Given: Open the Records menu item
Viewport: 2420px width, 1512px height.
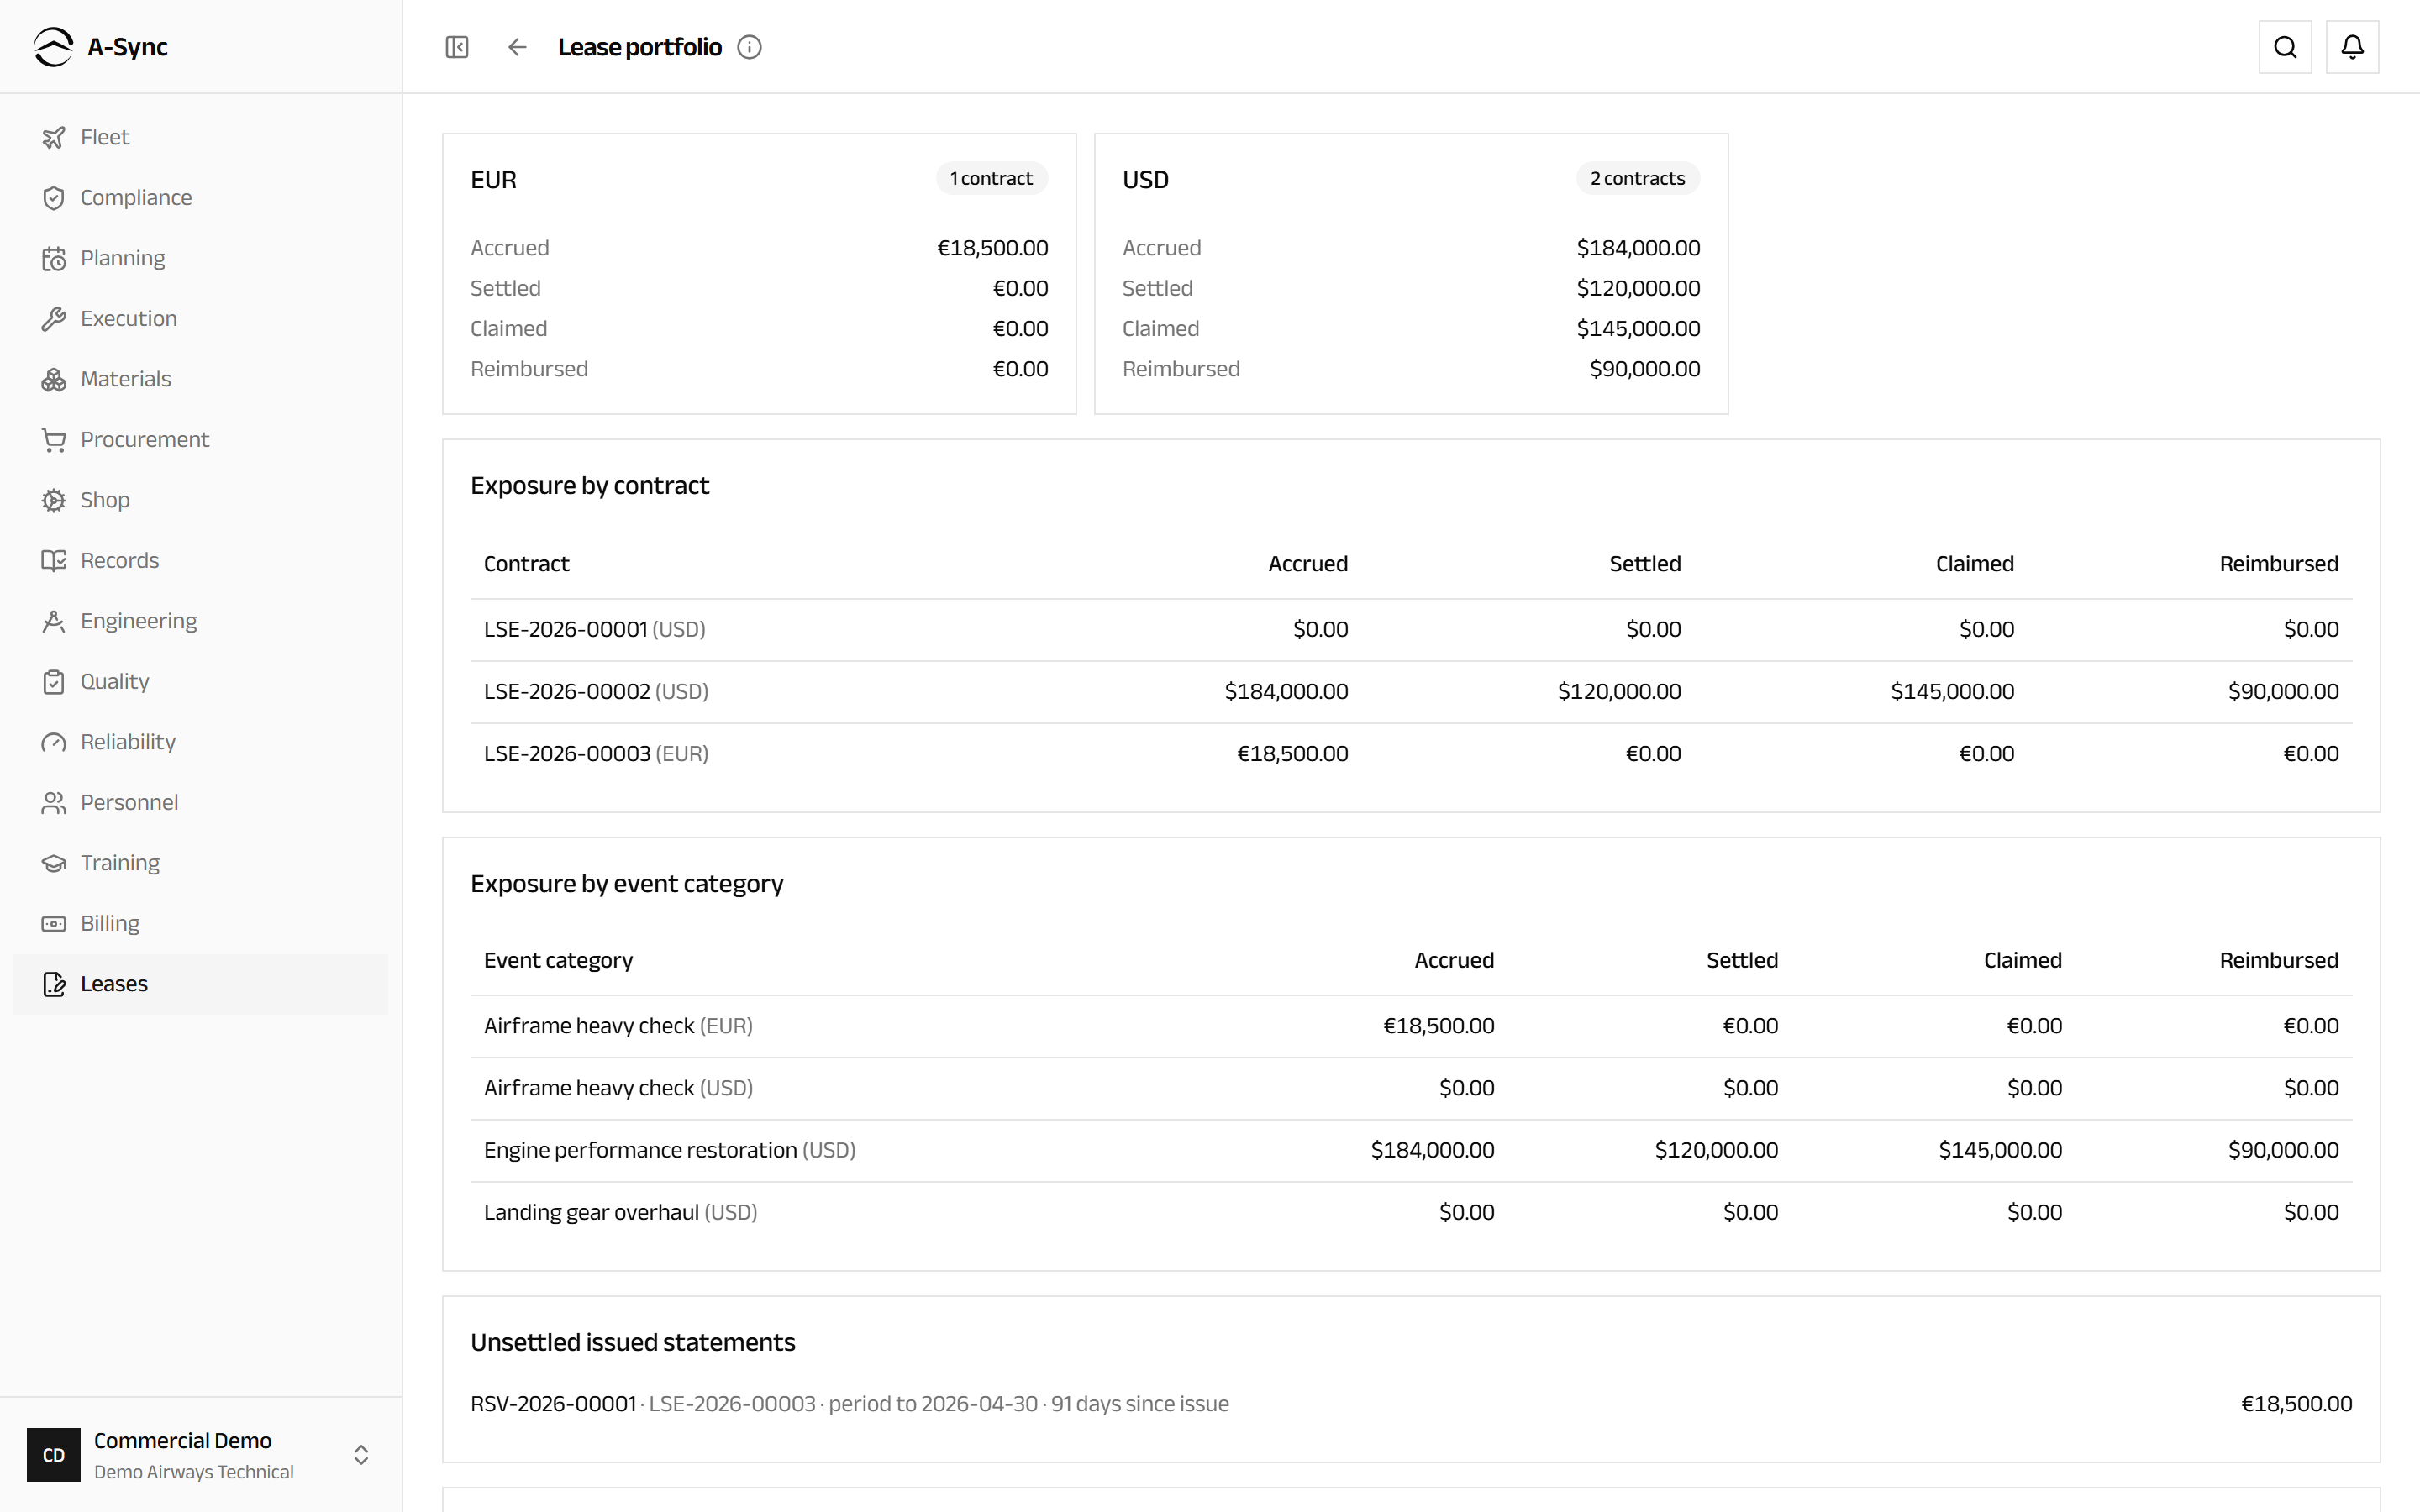Looking at the screenshot, I should pos(201,561).
